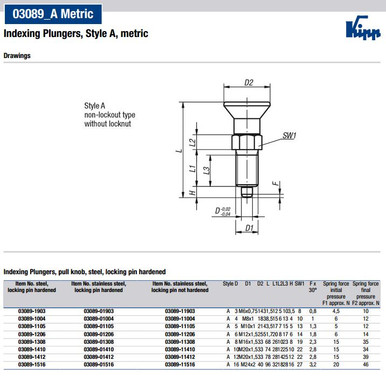Click the "Spring force initial pressure F1" column header

[336, 293]
